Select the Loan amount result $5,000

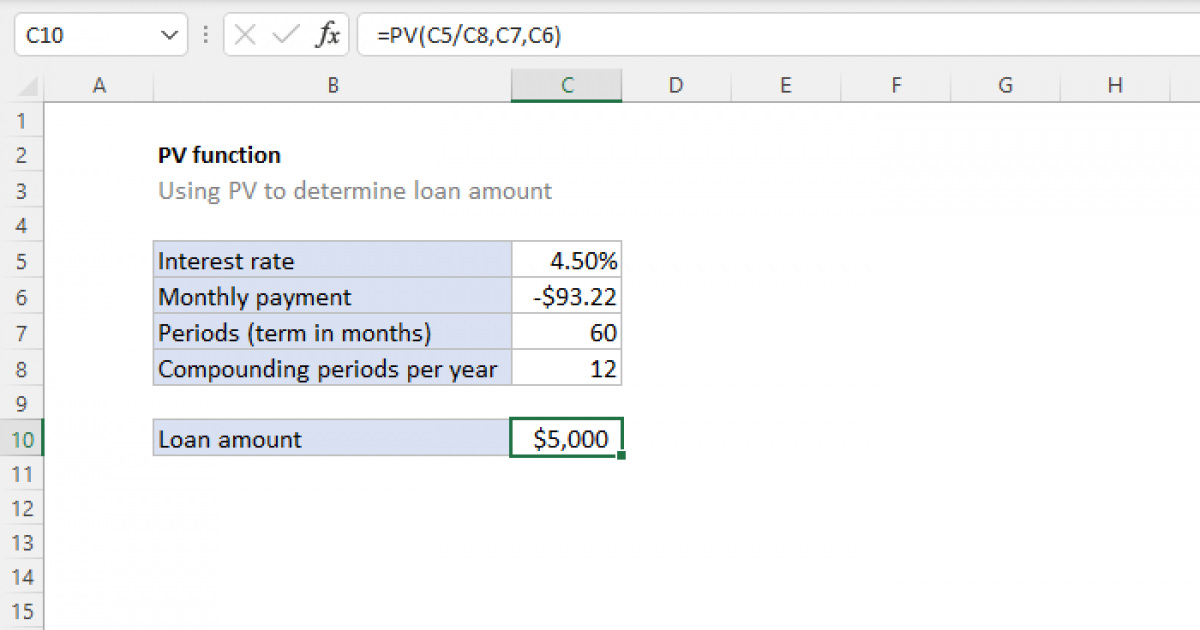pyautogui.click(x=566, y=439)
